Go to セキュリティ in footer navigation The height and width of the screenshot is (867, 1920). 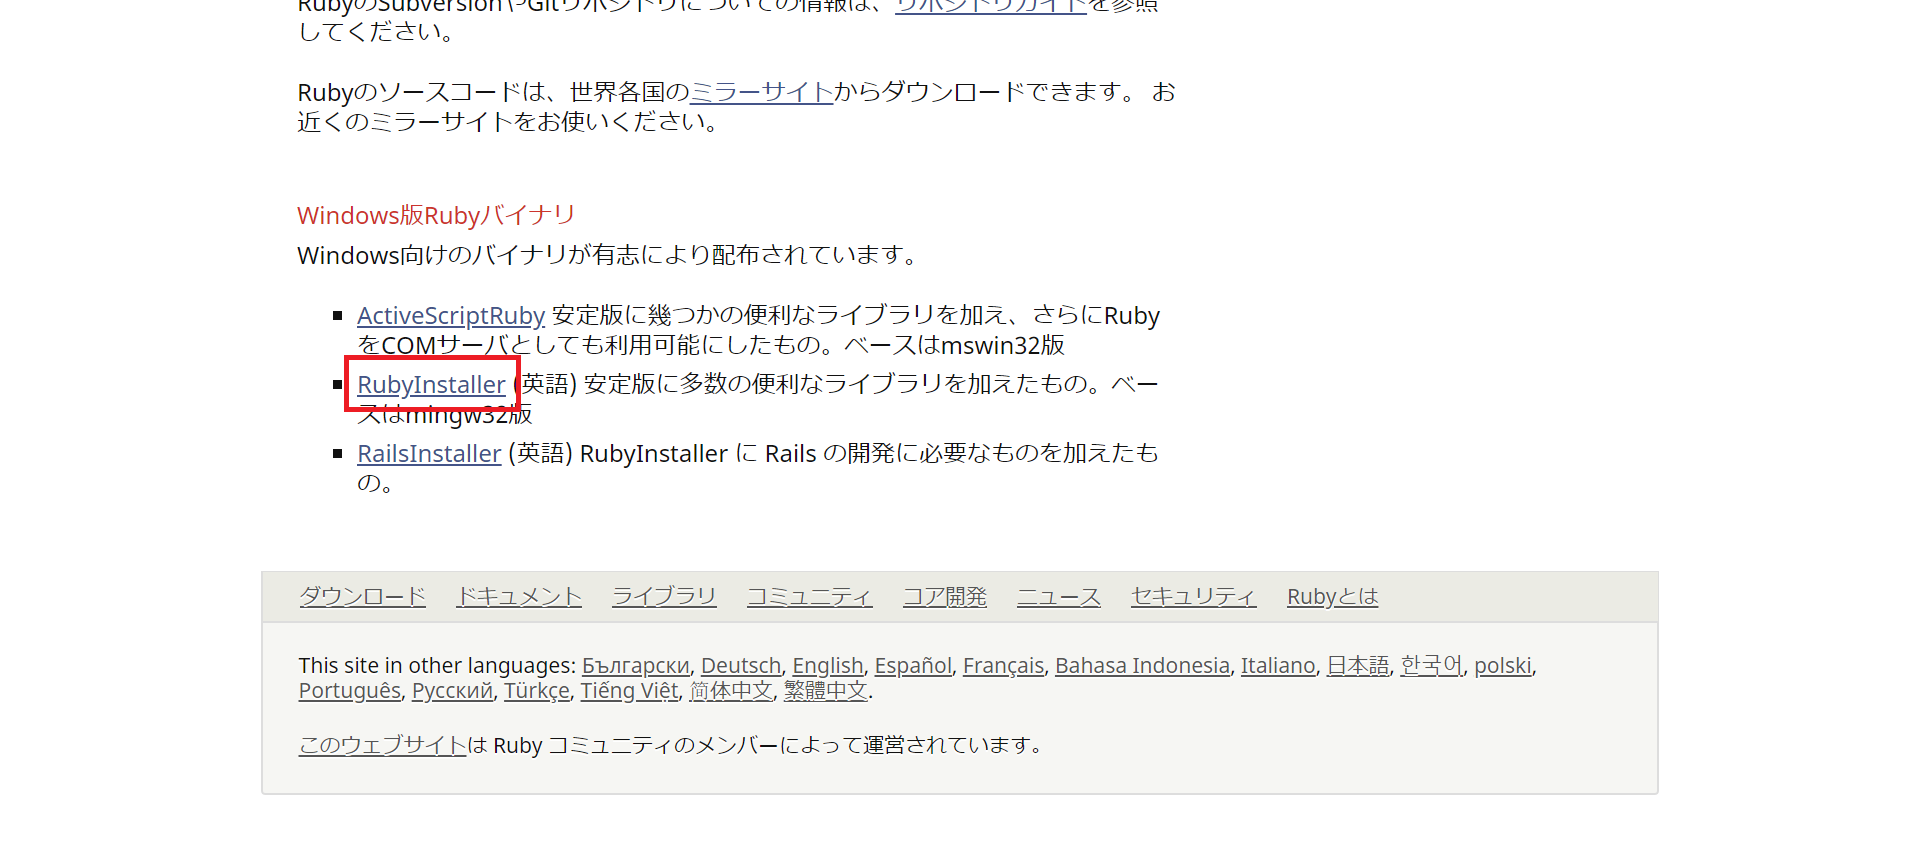point(1193,596)
